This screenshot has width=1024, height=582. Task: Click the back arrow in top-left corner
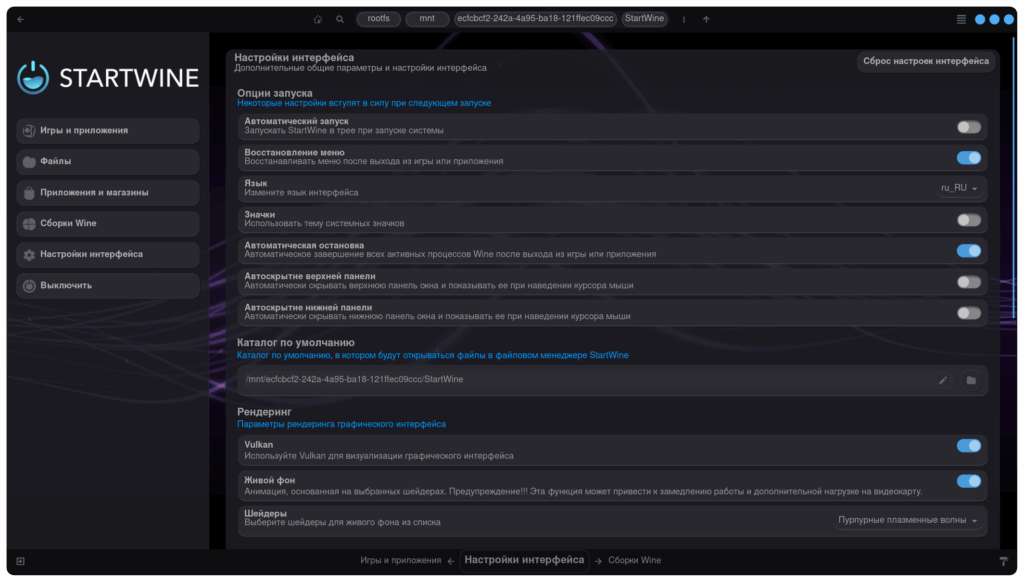coord(21,20)
